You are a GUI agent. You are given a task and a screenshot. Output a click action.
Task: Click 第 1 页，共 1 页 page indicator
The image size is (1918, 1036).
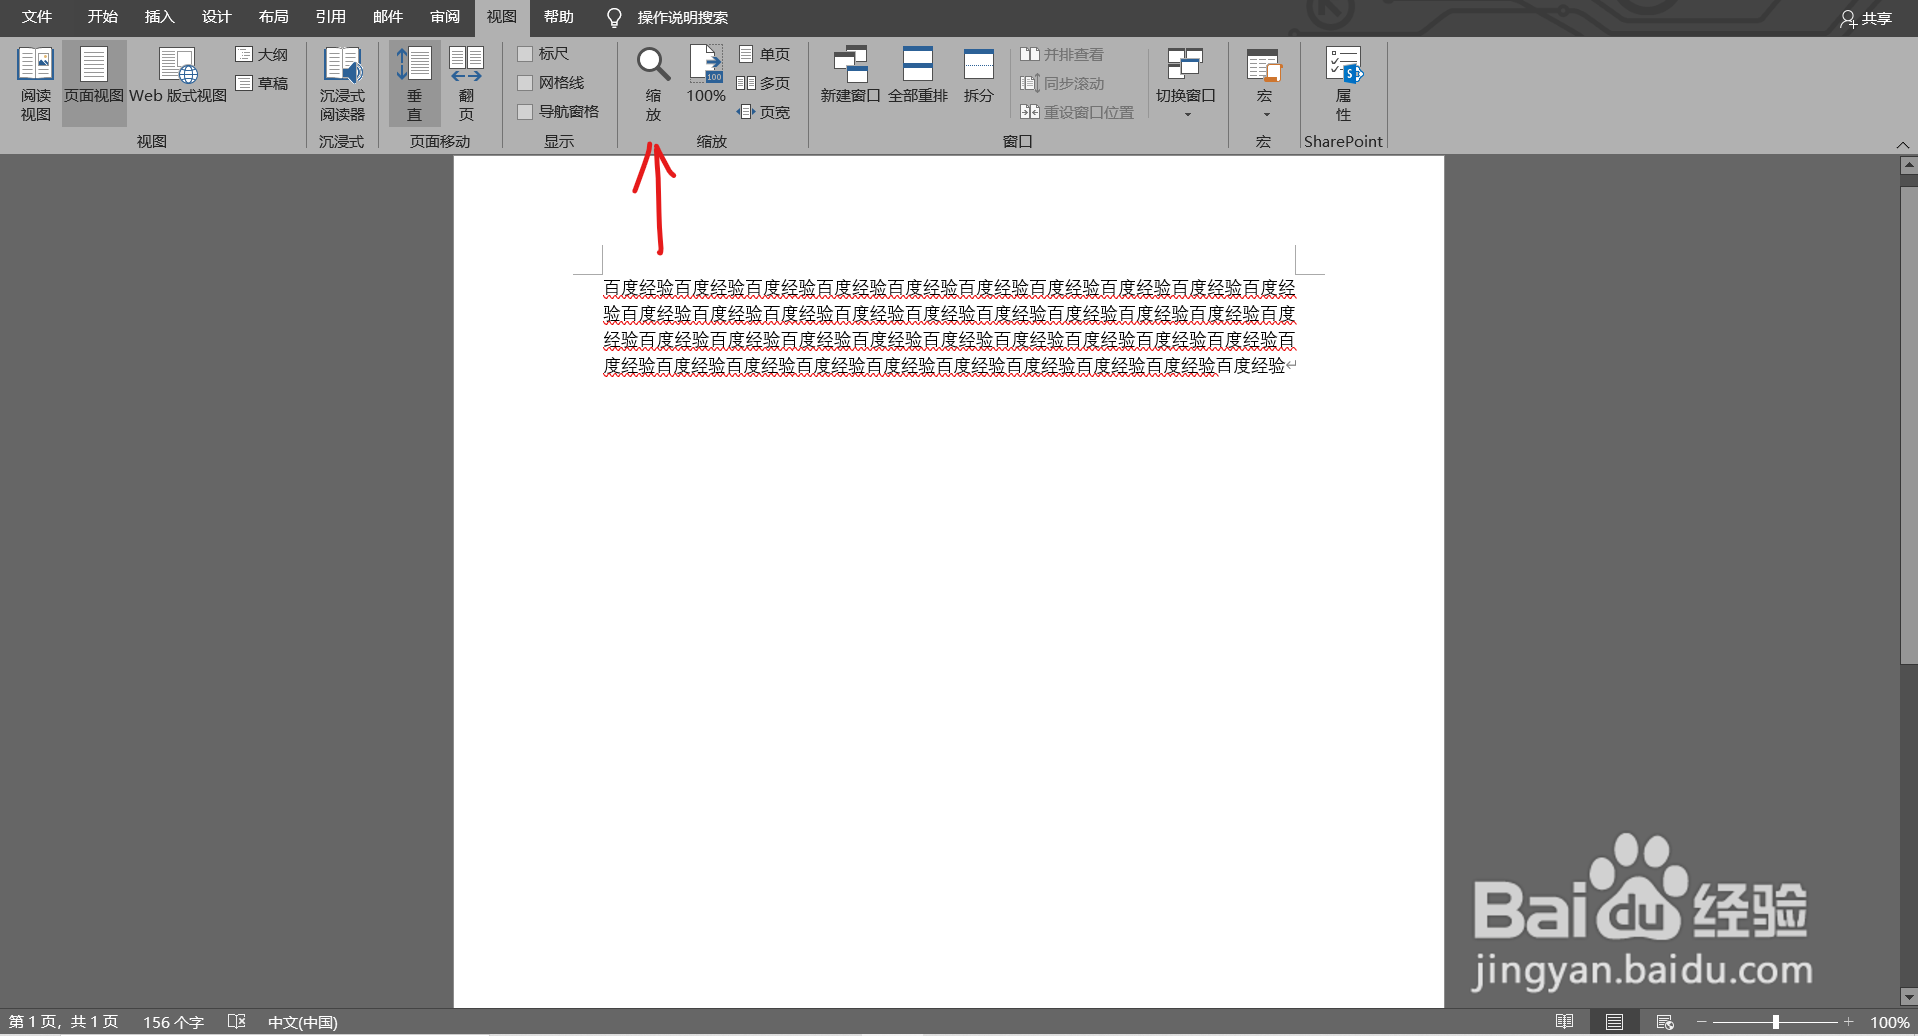click(x=64, y=1022)
